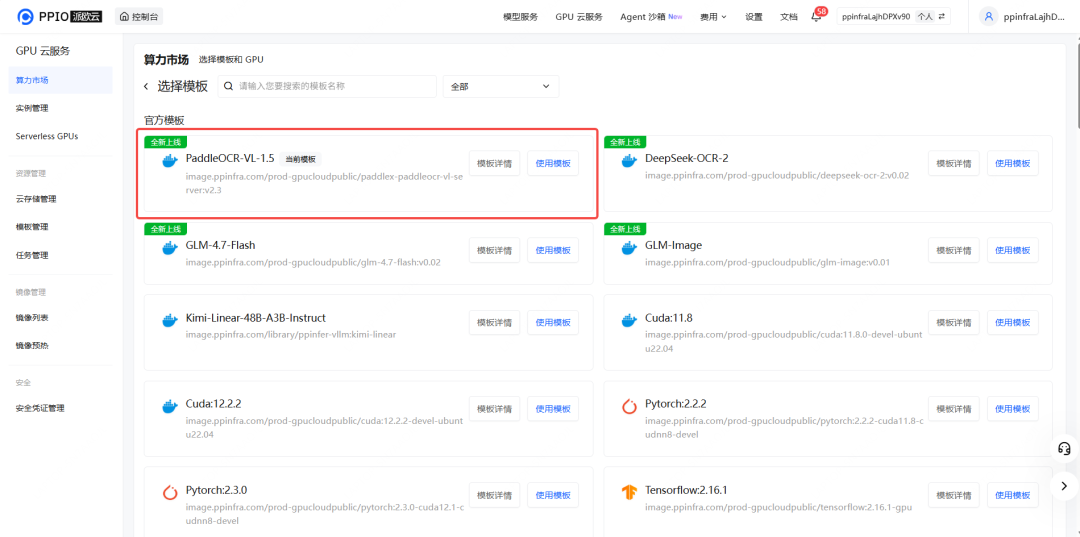1080x537 pixels.
Task: Open the headset customer support icon
Action: click(1064, 449)
